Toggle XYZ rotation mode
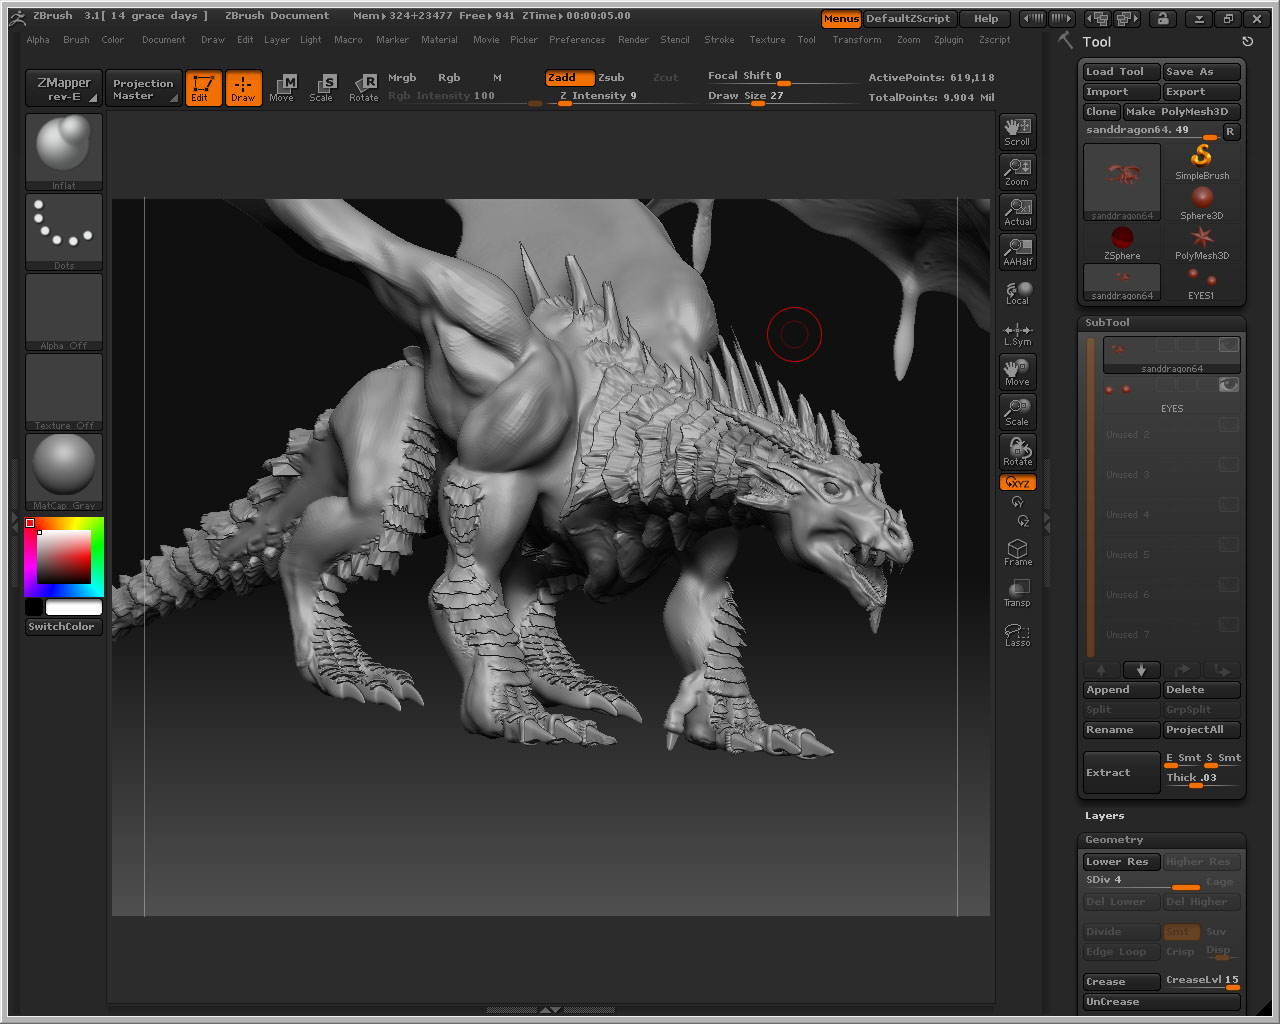The image size is (1280, 1024). tap(1017, 483)
